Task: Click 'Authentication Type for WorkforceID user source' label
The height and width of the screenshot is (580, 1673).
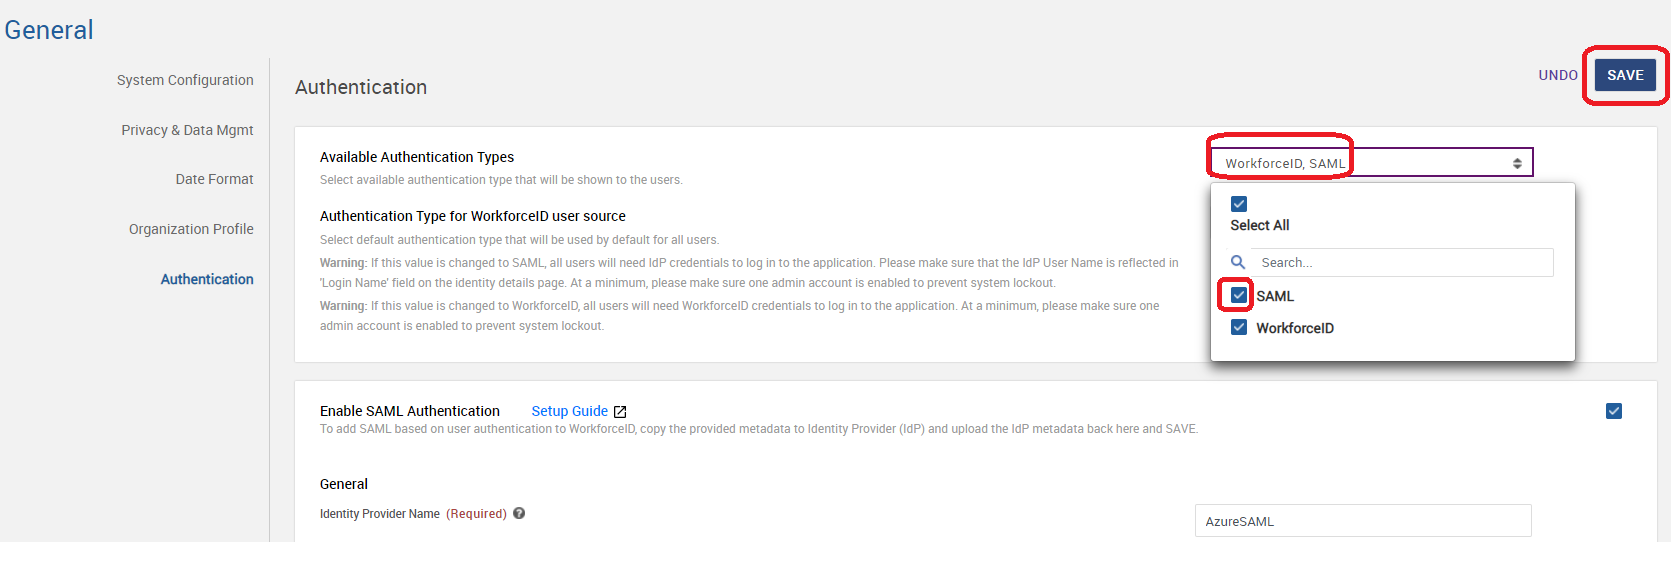Action: click(473, 216)
